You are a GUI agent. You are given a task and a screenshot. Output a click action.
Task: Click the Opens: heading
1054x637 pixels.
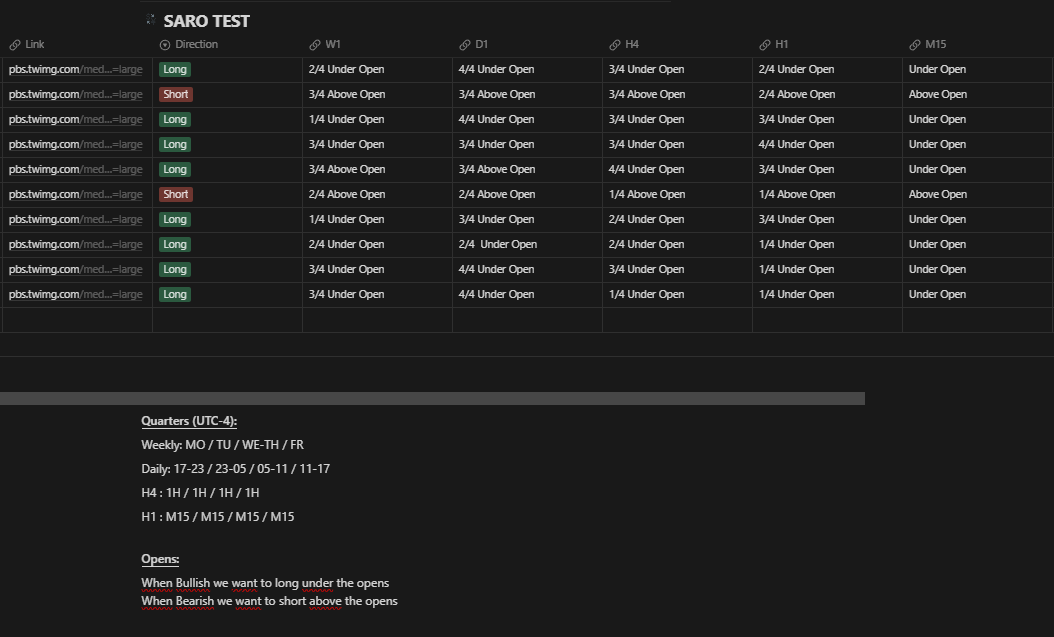point(160,559)
